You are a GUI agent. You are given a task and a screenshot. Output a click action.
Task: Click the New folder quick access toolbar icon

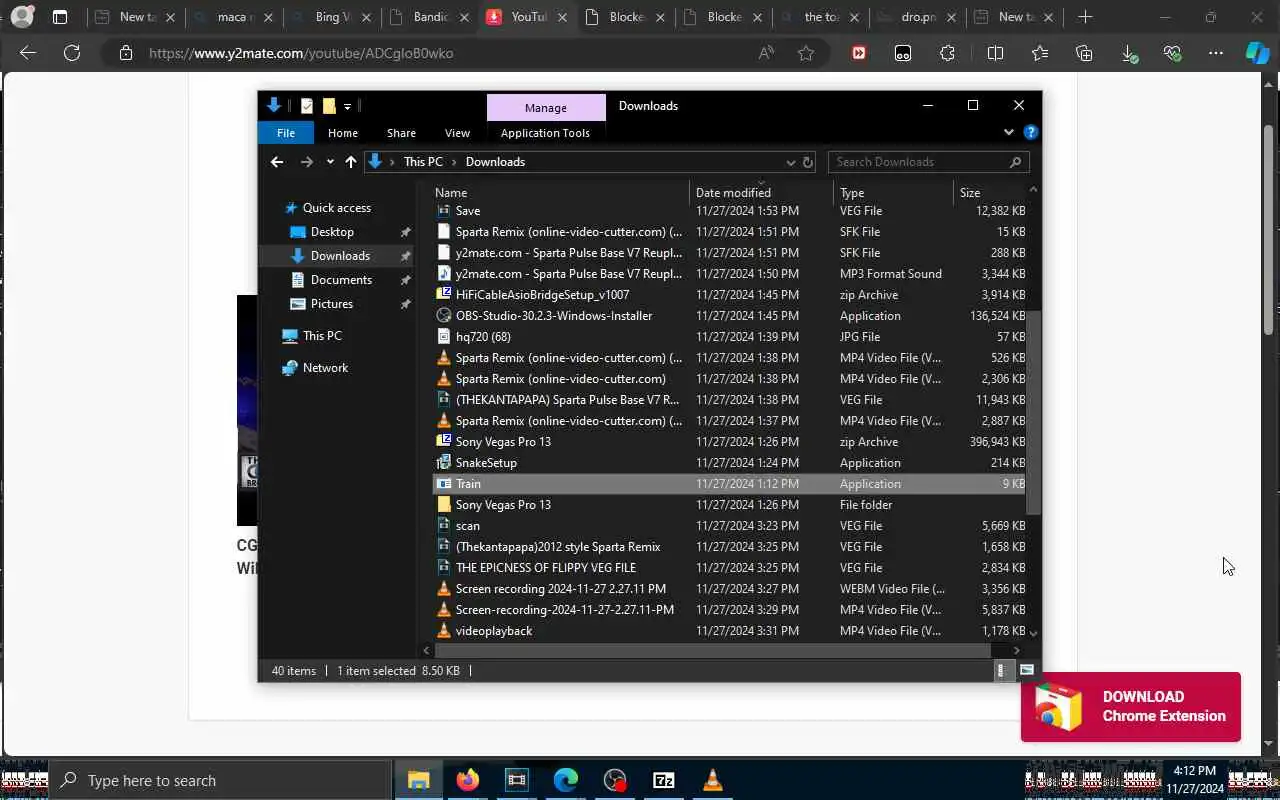tap(329, 106)
